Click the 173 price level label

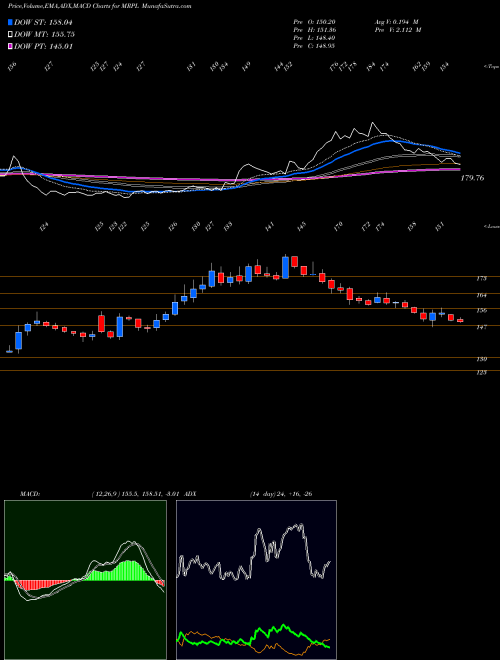[482, 278]
